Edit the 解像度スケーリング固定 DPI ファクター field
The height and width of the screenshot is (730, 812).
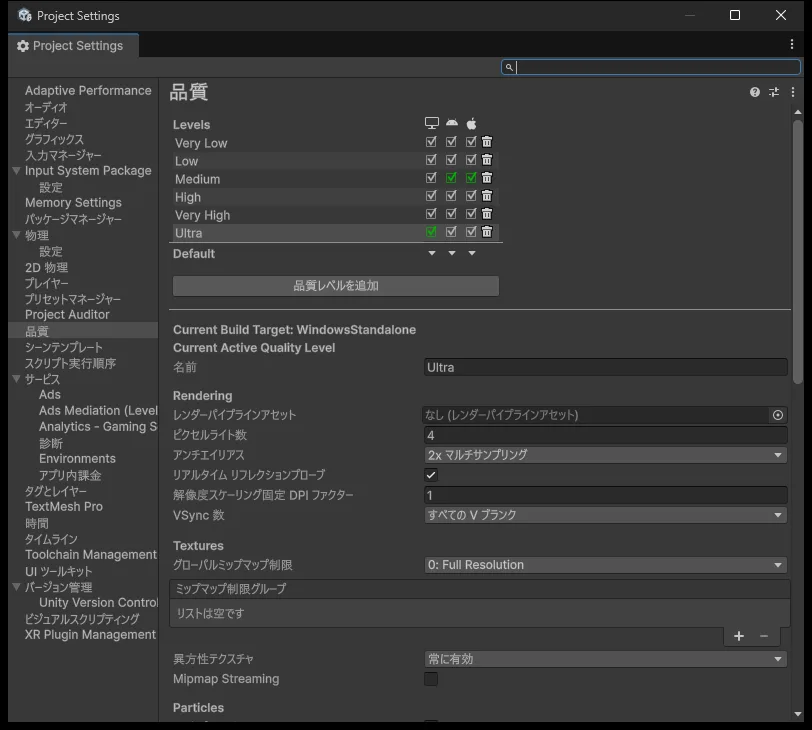pyautogui.click(x=605, y=495)
